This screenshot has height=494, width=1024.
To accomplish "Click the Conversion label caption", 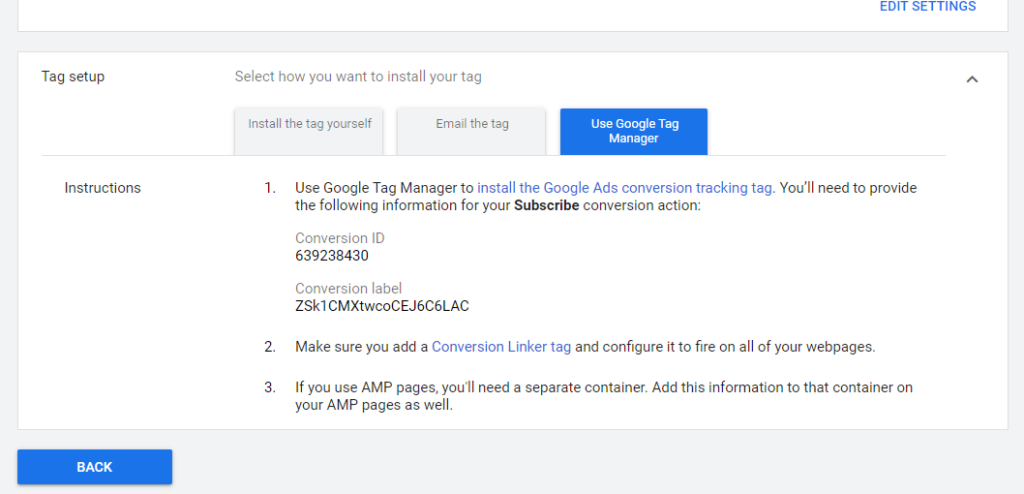I will [x=349, y=288].
